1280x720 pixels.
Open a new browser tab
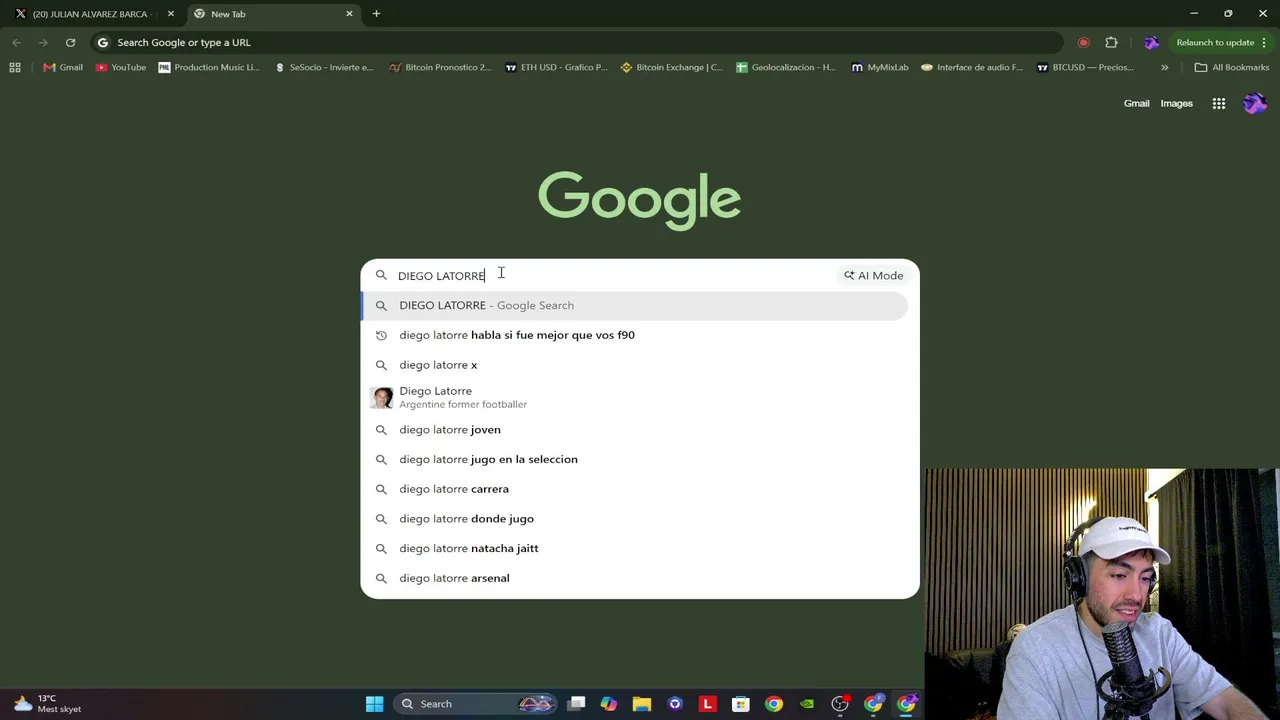(376, 14)
